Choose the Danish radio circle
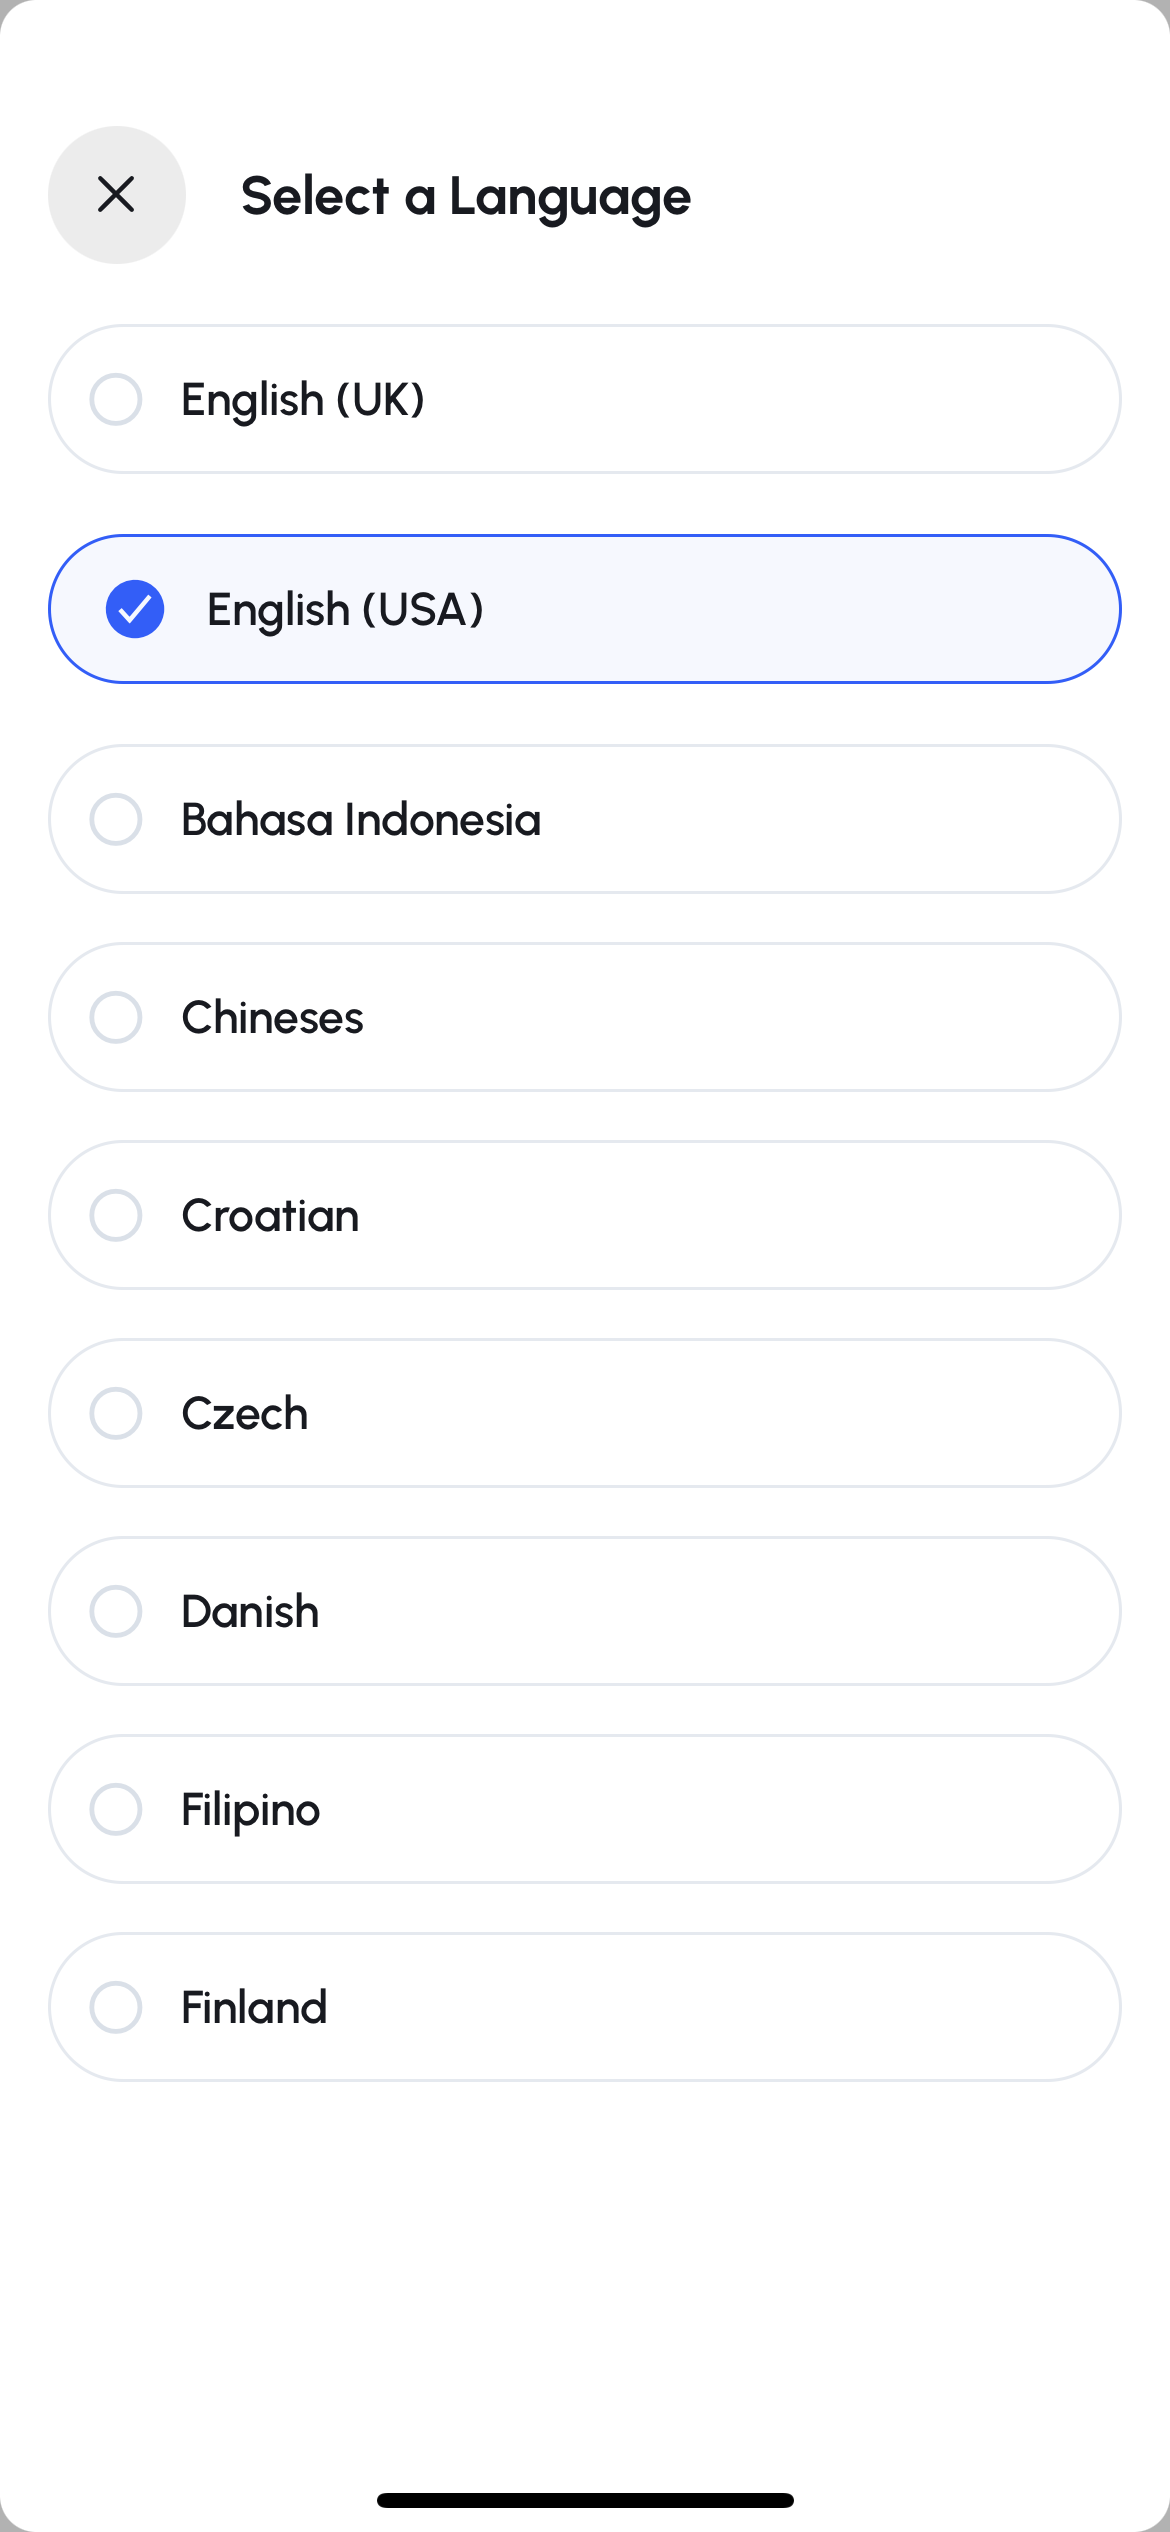 point(116,1611)
